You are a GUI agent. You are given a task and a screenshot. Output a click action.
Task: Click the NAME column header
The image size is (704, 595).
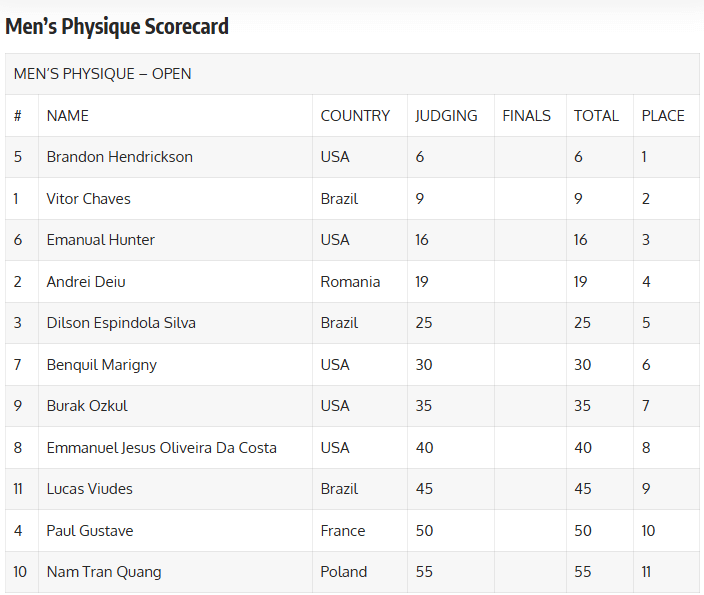tap(68, 116)
